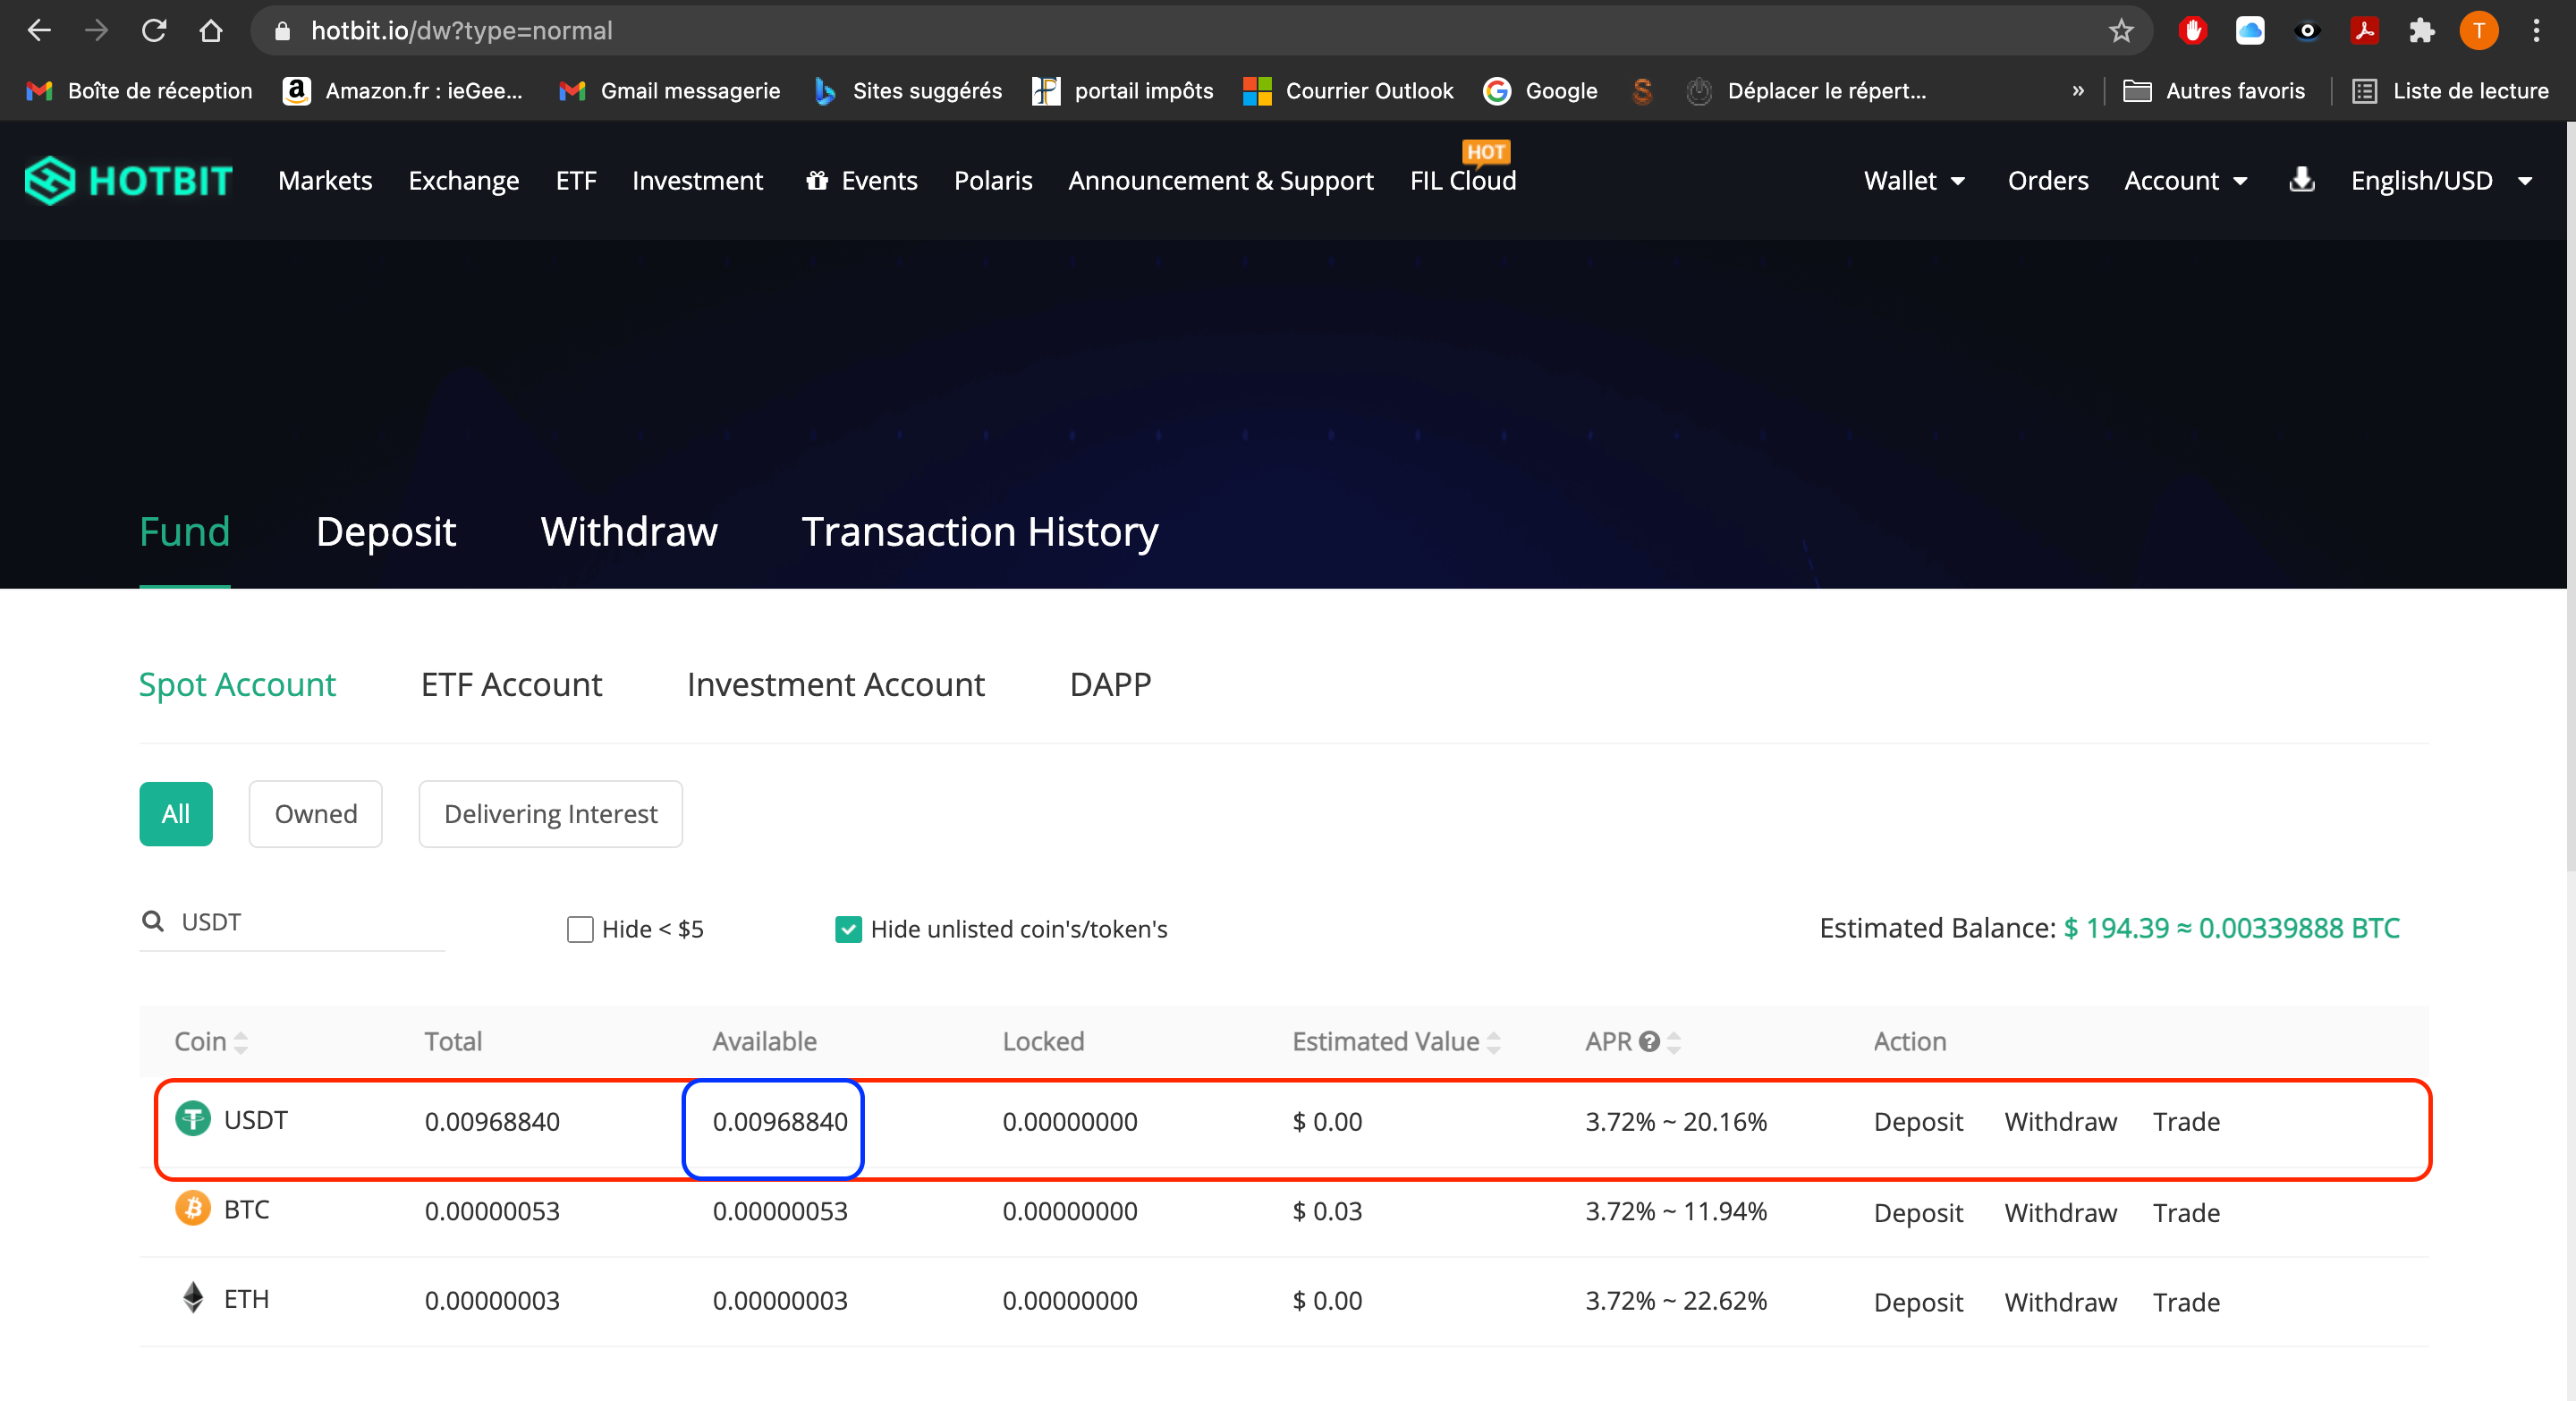2576x1401 pixels.
Task: Click the browser reload icon
Action: (x=153, y=31)
